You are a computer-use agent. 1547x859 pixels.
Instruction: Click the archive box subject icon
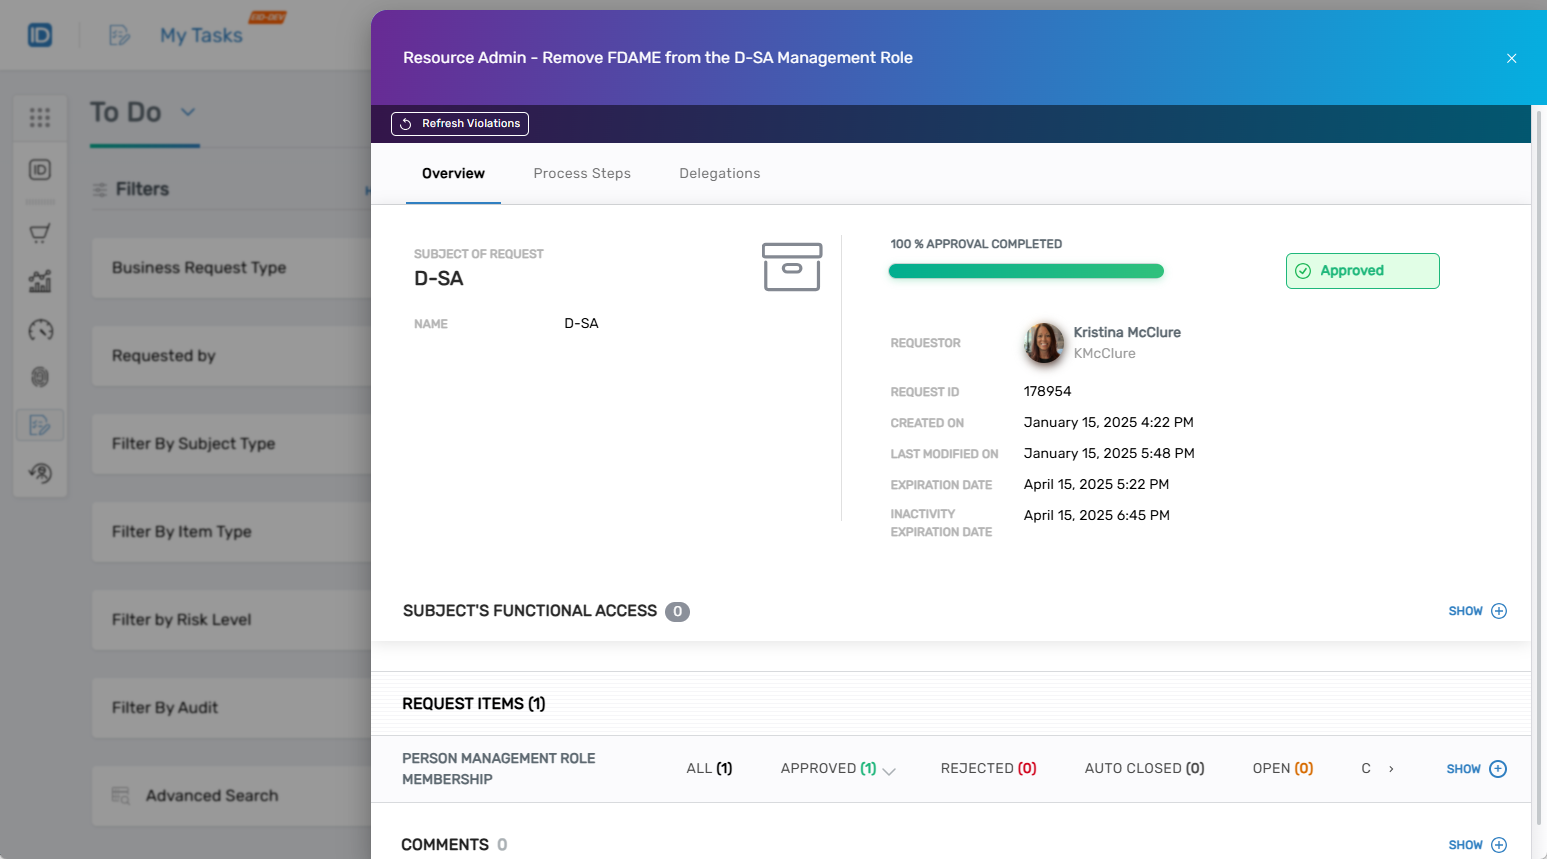[x=791, y=267]
